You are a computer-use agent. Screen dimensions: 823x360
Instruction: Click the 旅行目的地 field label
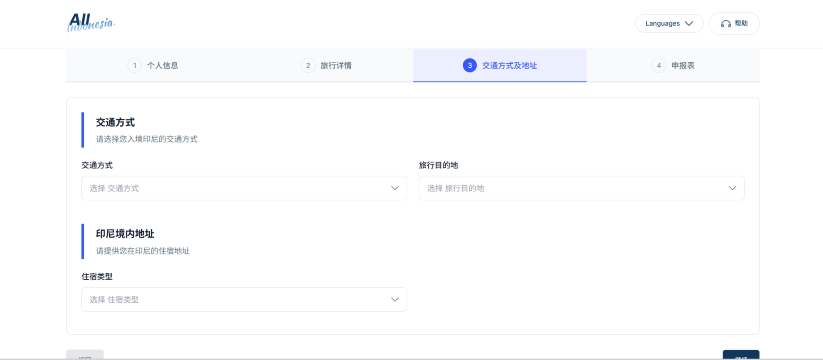point(438,165)
